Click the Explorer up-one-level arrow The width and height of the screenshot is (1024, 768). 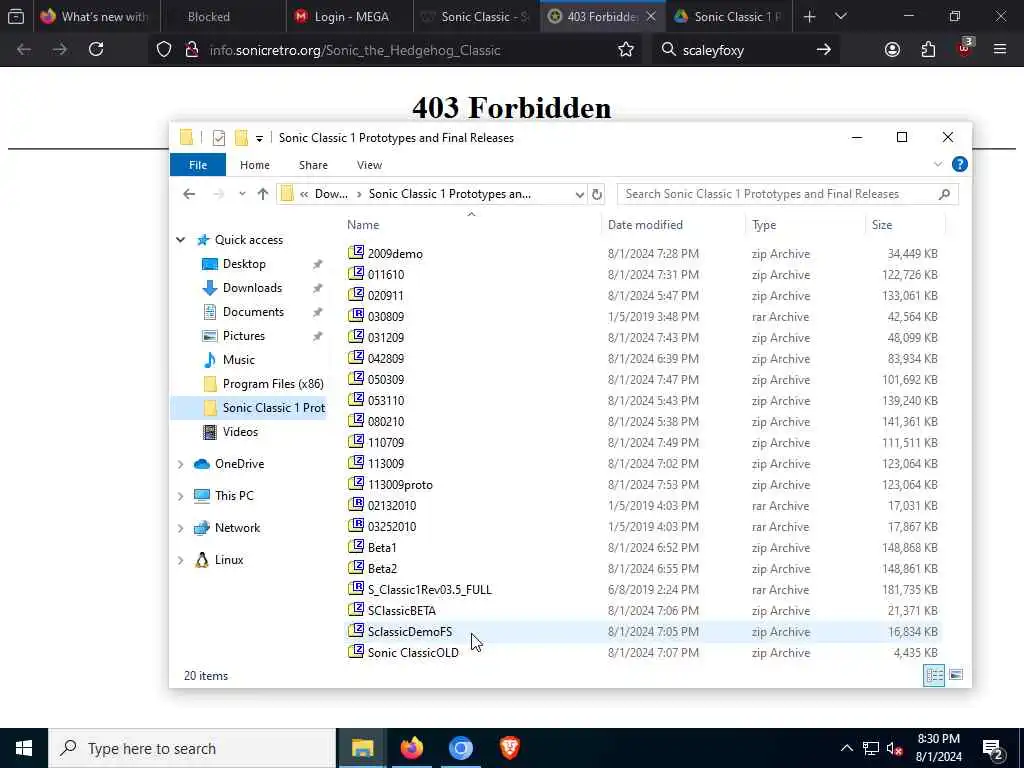click(263, 194)
